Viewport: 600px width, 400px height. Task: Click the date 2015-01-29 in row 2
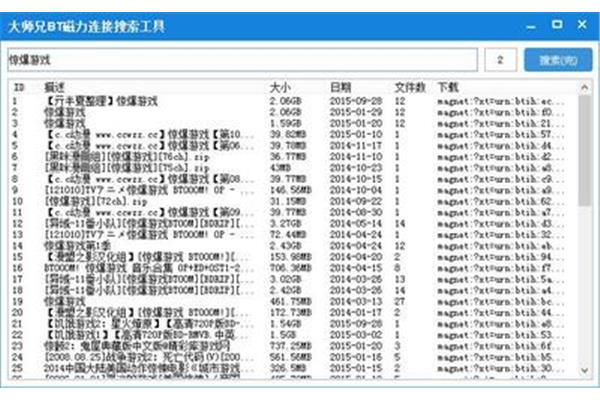coord(356,112)
